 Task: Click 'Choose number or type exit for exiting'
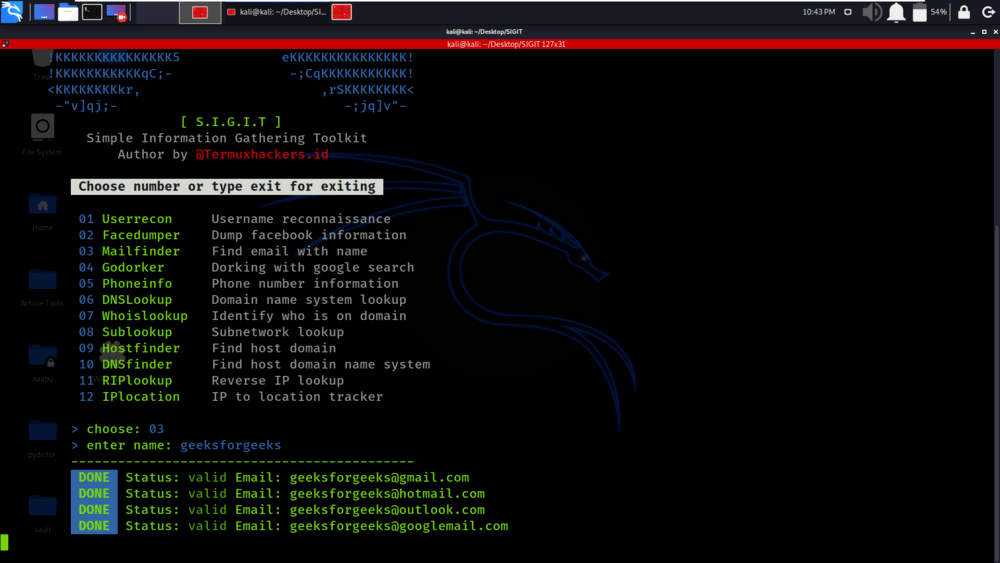point(227,186)
